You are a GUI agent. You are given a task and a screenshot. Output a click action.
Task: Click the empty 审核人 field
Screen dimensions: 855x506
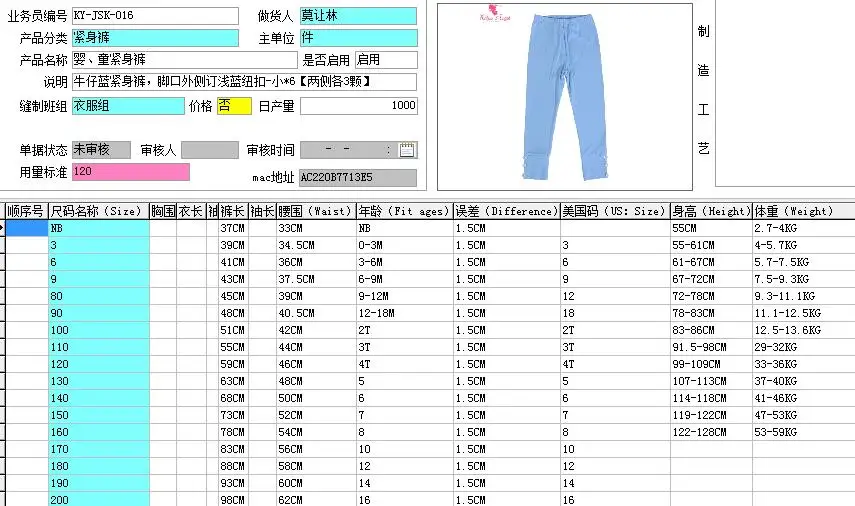[x=210, y=149]
